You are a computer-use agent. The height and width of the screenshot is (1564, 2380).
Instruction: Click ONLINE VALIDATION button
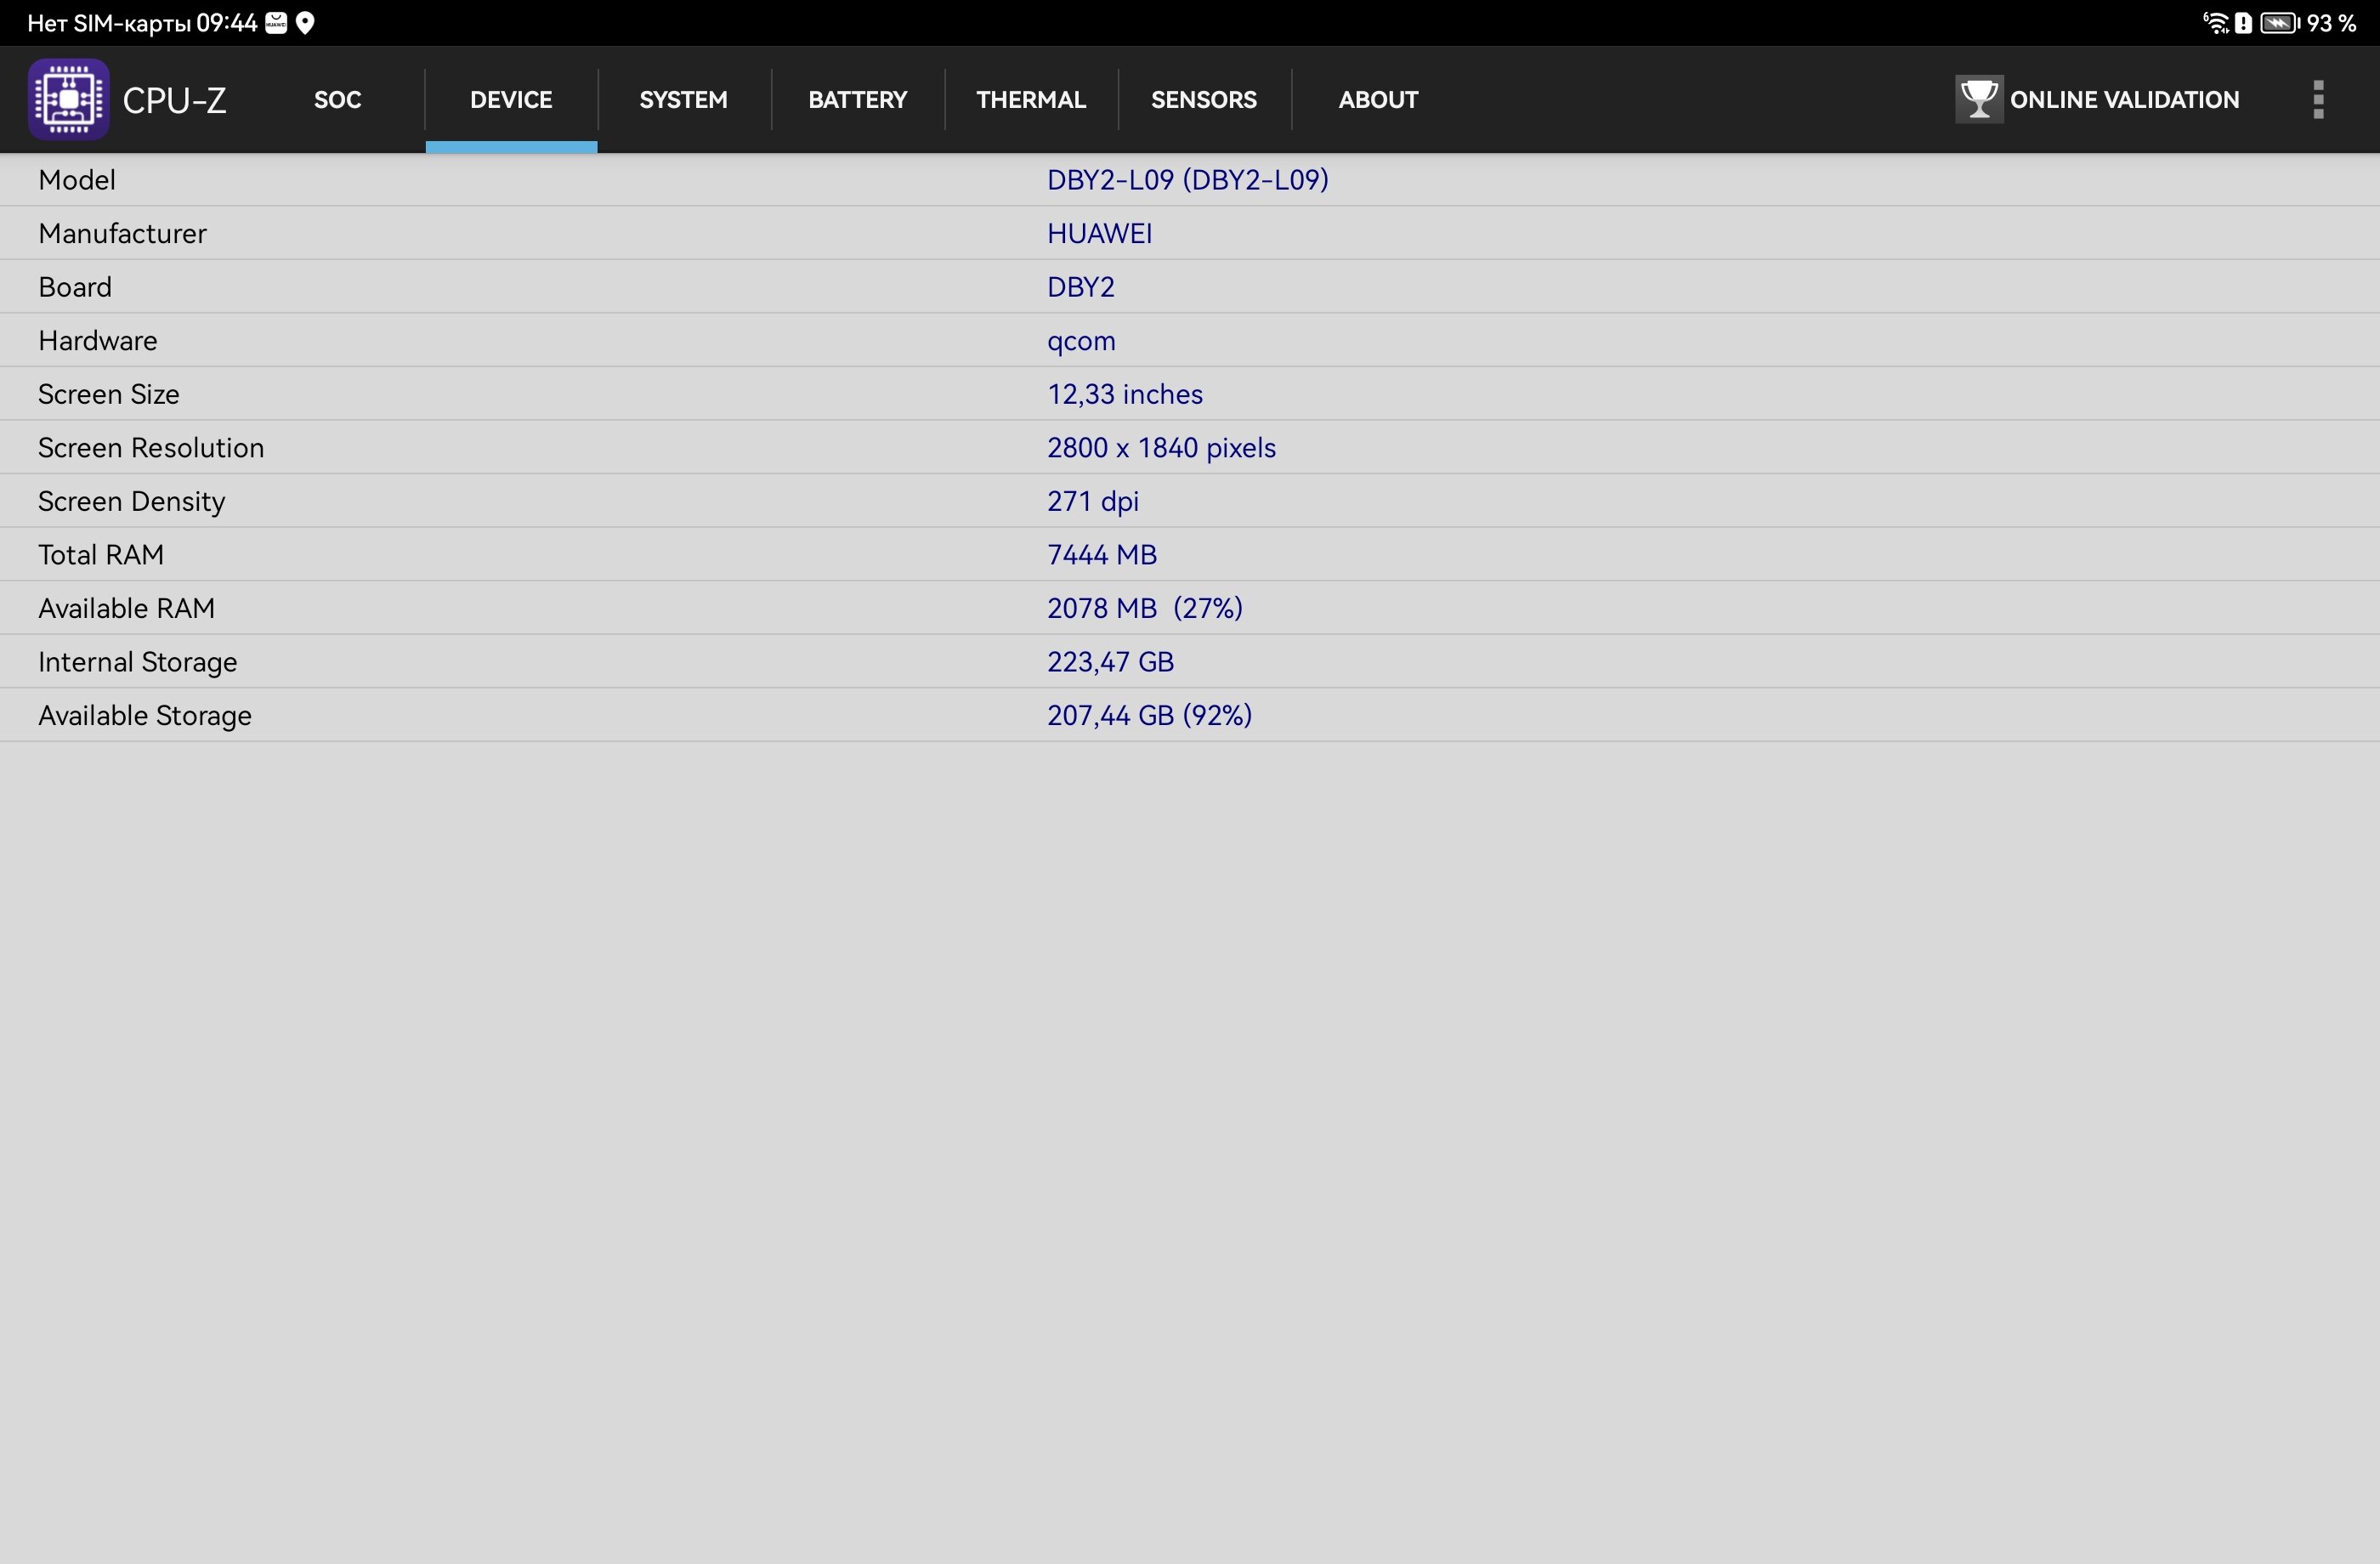2097,99
